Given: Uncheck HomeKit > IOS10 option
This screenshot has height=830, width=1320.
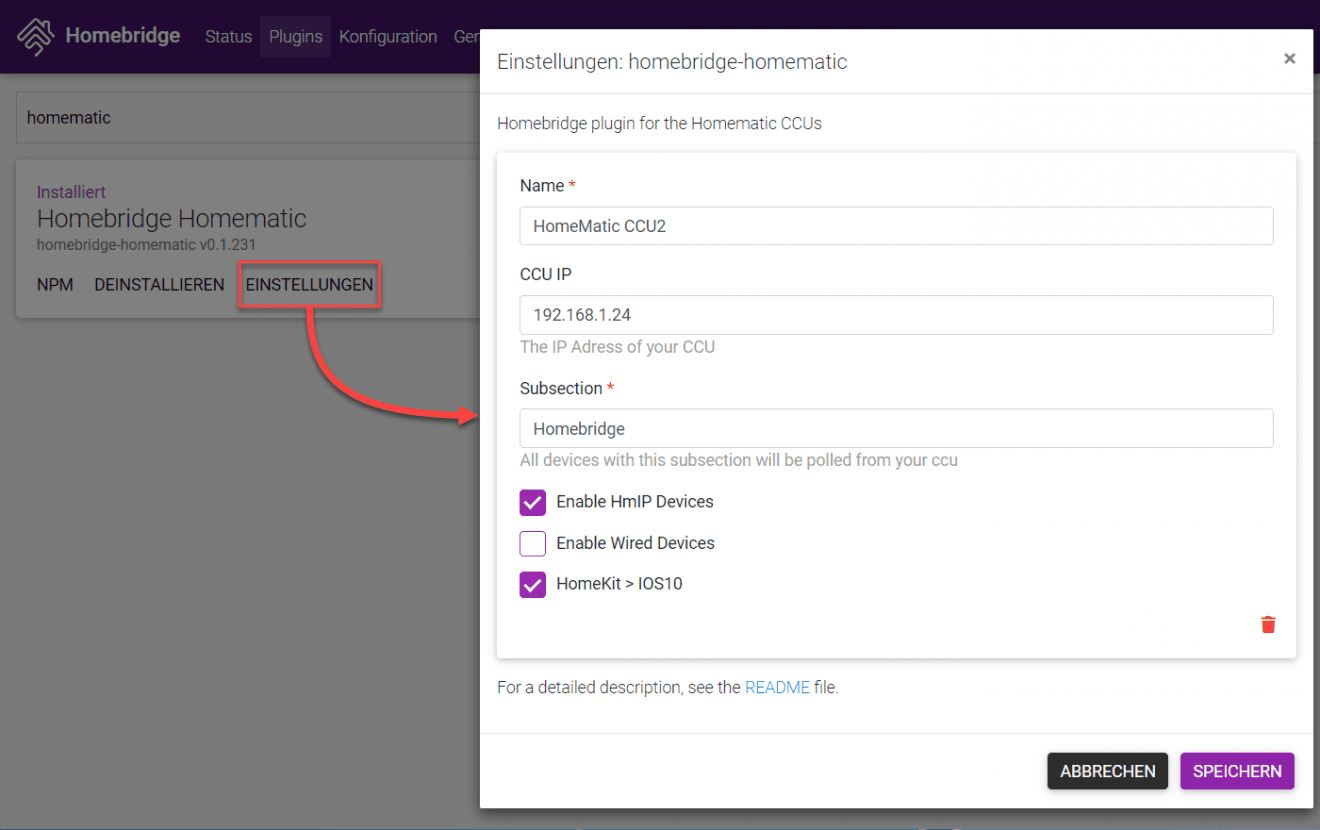Looking at the screenshot, I should click(533, 584).
